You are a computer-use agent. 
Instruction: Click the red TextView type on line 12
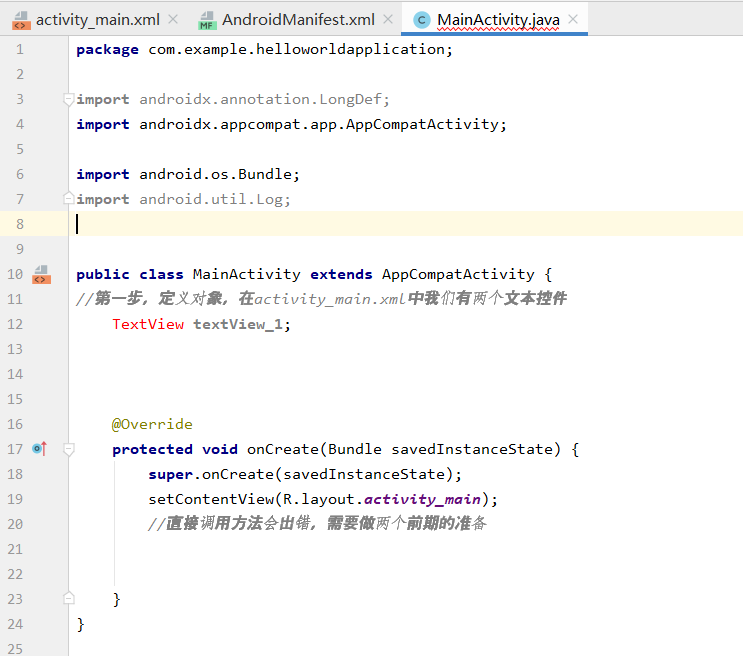[148, 324]
